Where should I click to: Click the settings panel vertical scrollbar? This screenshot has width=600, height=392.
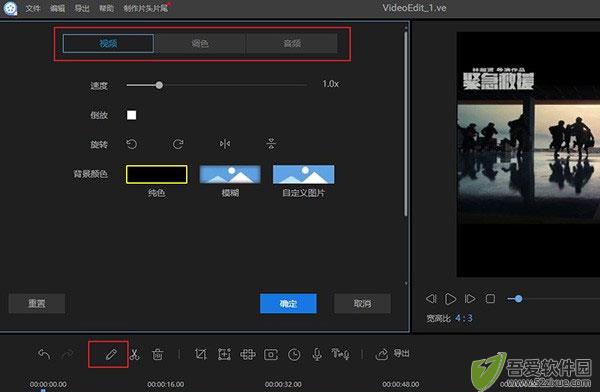click(406, 124)
